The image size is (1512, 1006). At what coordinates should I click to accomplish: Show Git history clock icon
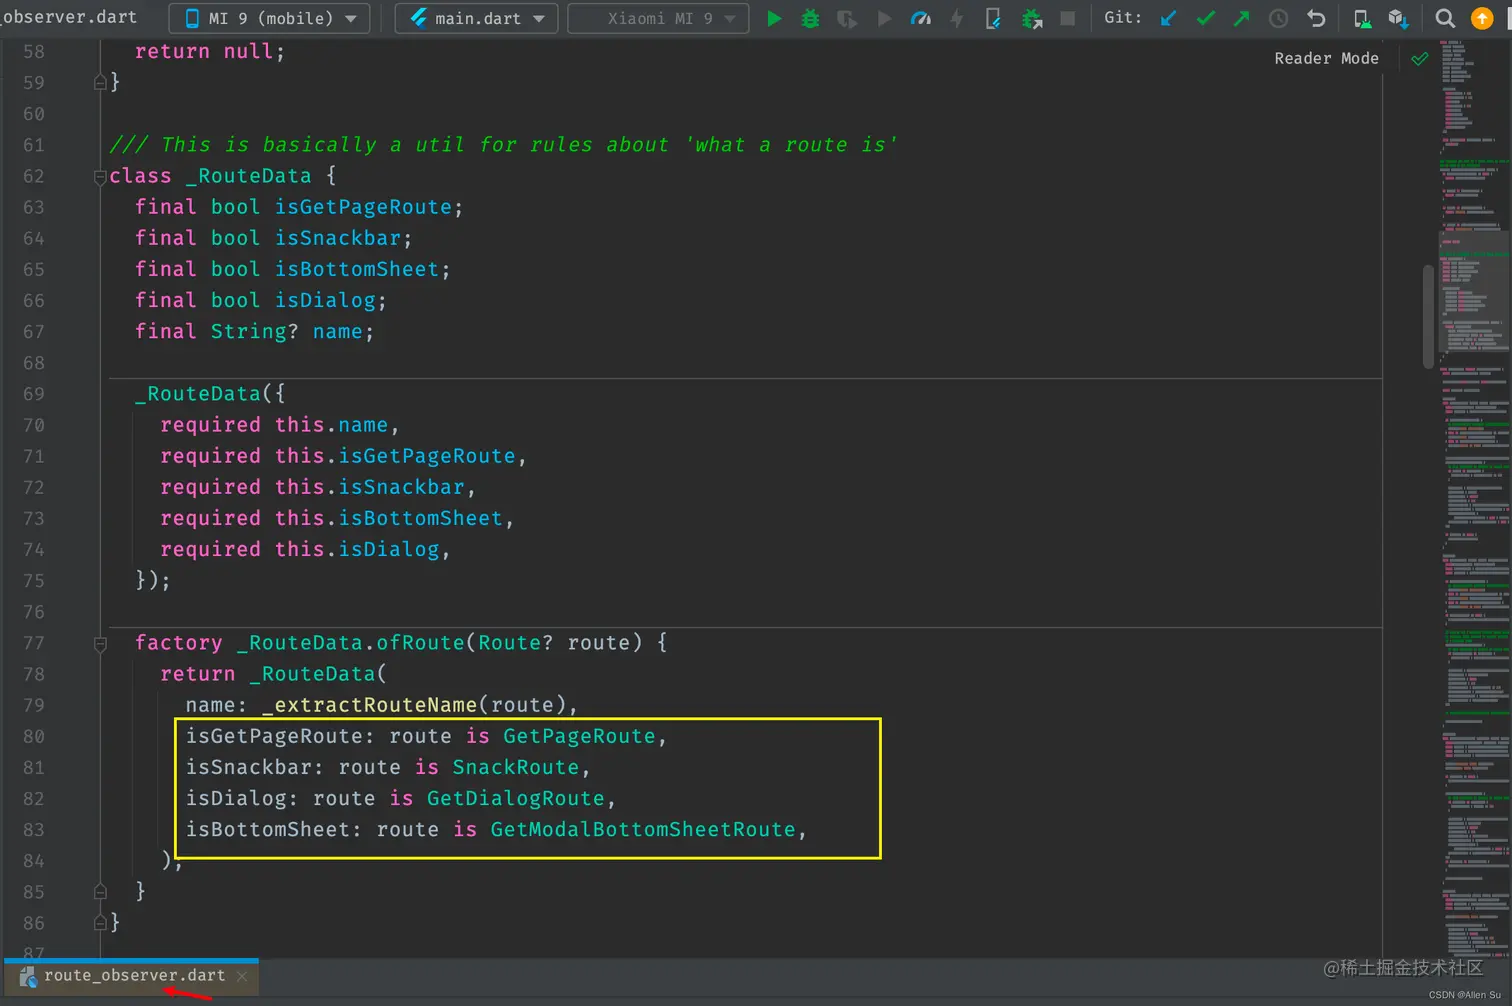point(1278,18)
